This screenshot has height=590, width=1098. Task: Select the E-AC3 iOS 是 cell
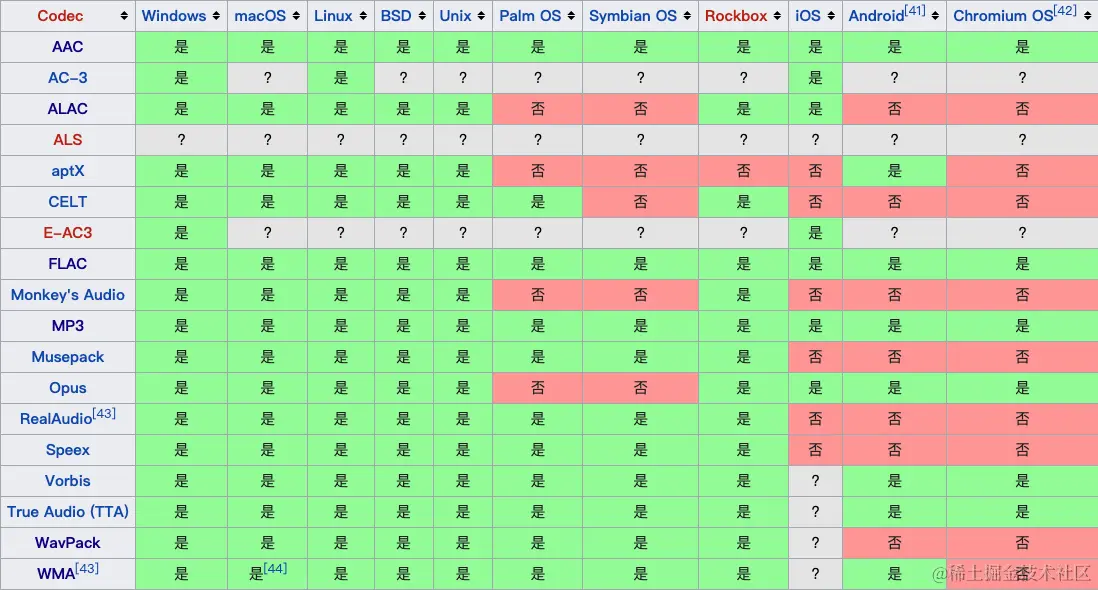point(815,232)
